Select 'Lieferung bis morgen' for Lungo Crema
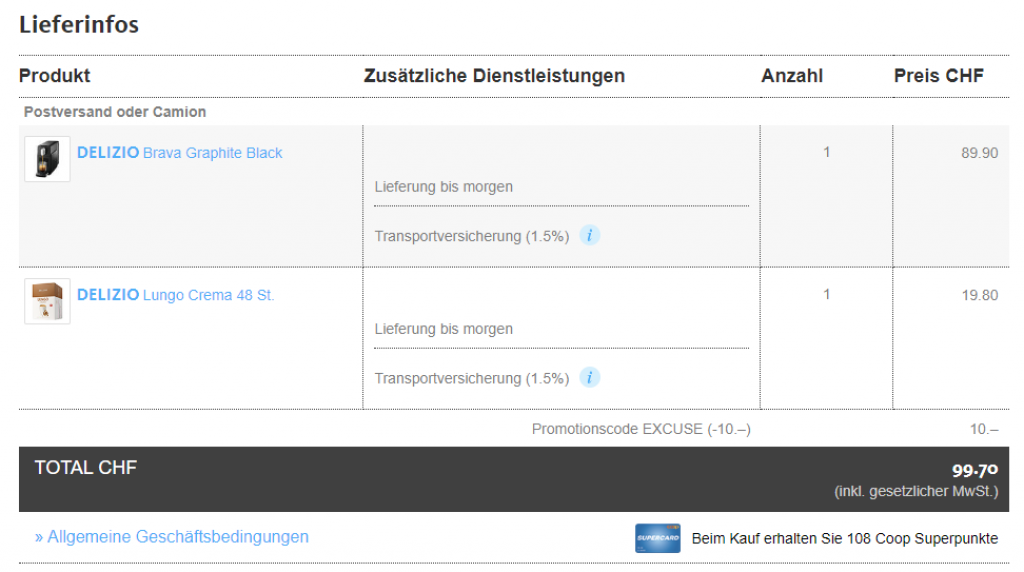The width and height of the screenshot is (1024, 572). (444, 329)
